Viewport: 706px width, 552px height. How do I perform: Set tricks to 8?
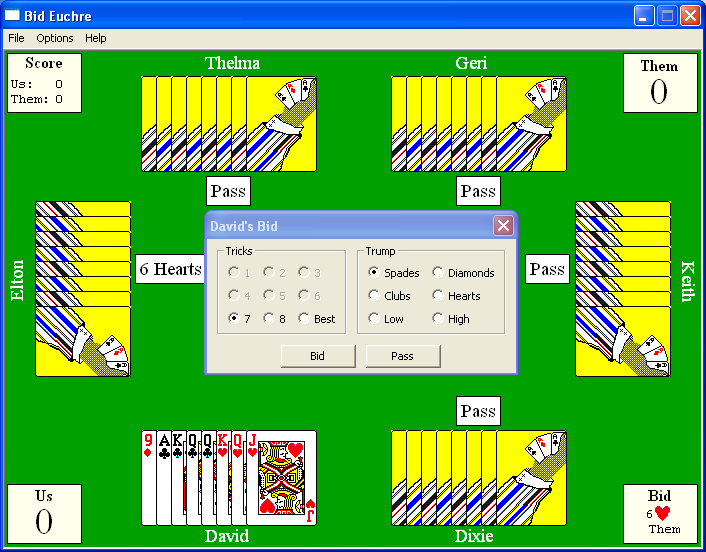(269, 319)
